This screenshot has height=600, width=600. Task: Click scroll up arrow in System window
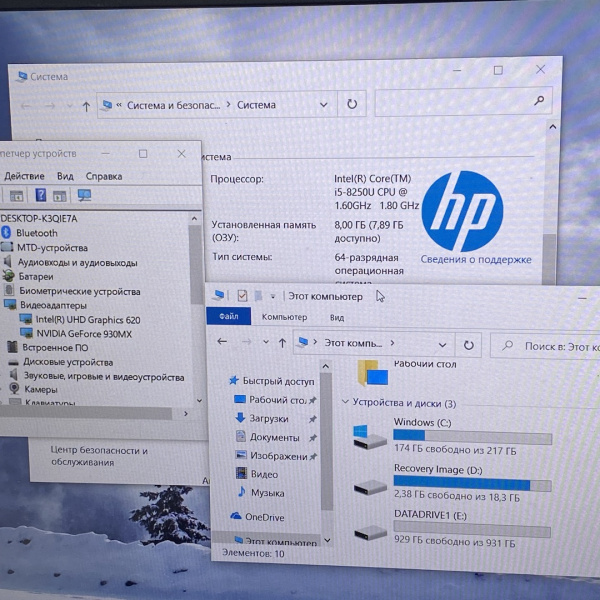pos(553,127)
